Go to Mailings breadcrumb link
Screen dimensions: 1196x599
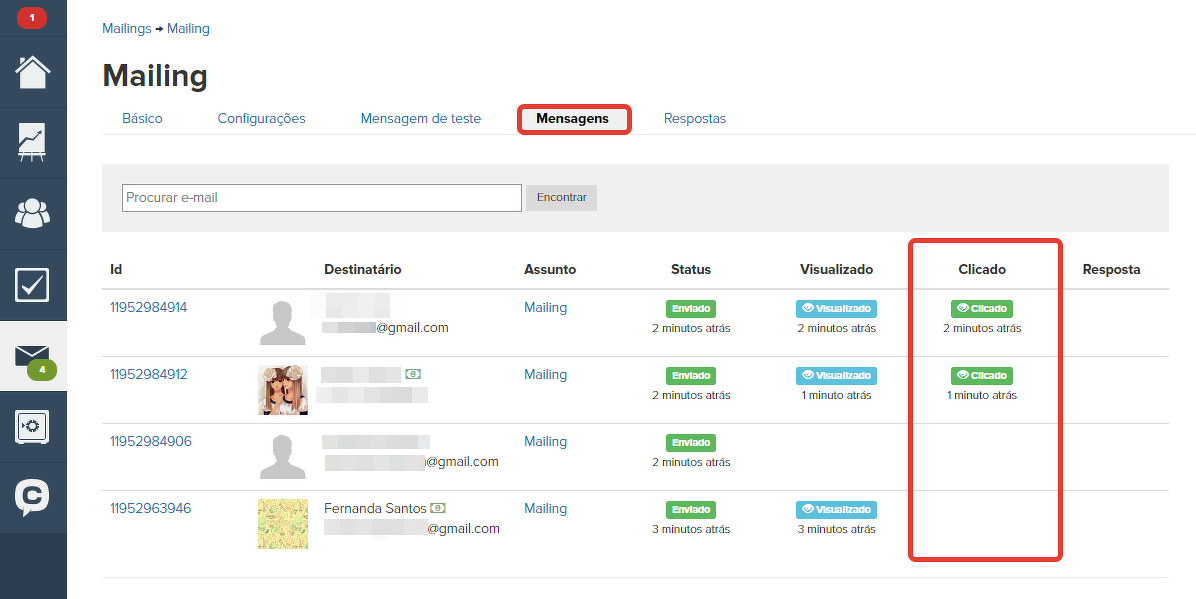127,28
